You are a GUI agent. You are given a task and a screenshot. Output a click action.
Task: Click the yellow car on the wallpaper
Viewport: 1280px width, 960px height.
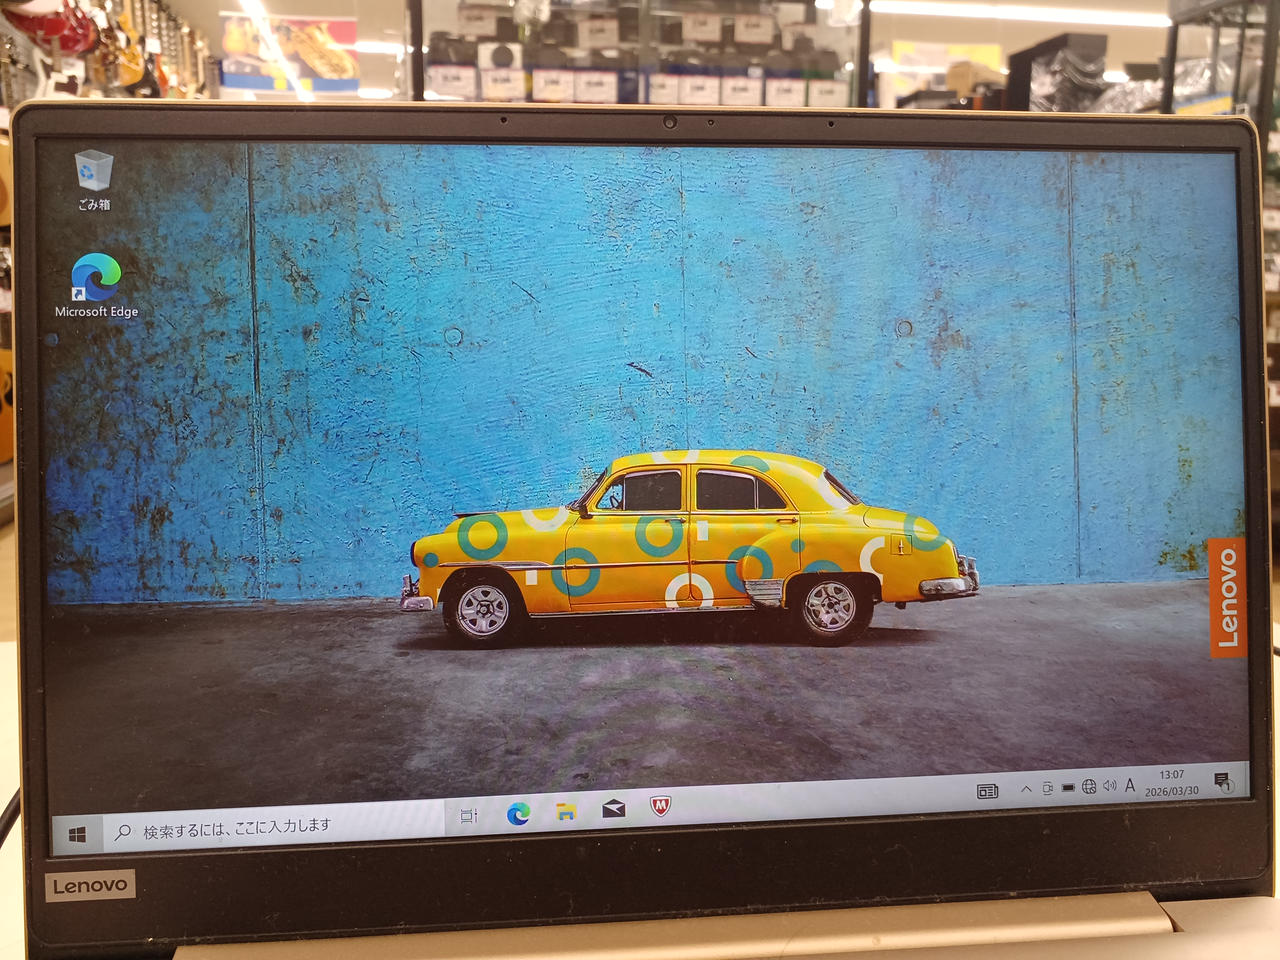pyautogui.click(x=690, y=545)
